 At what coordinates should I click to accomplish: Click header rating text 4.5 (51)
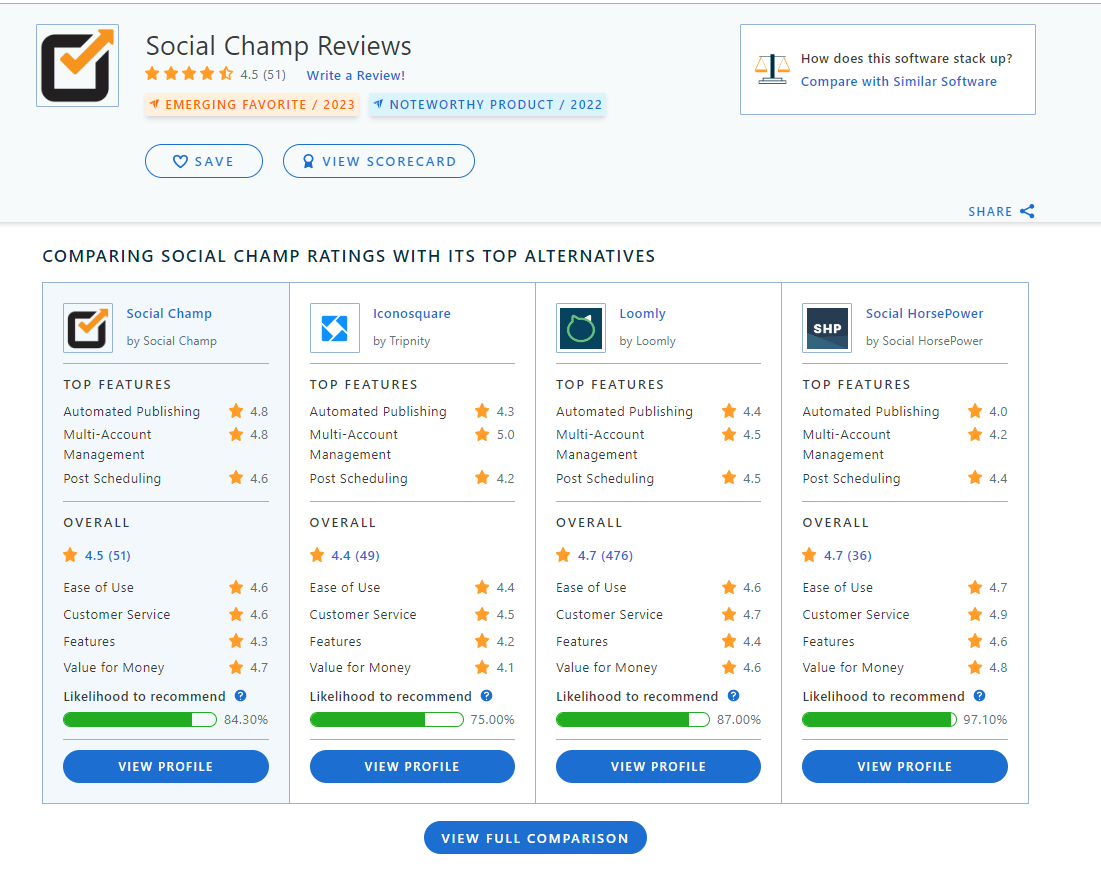point(263,74)
